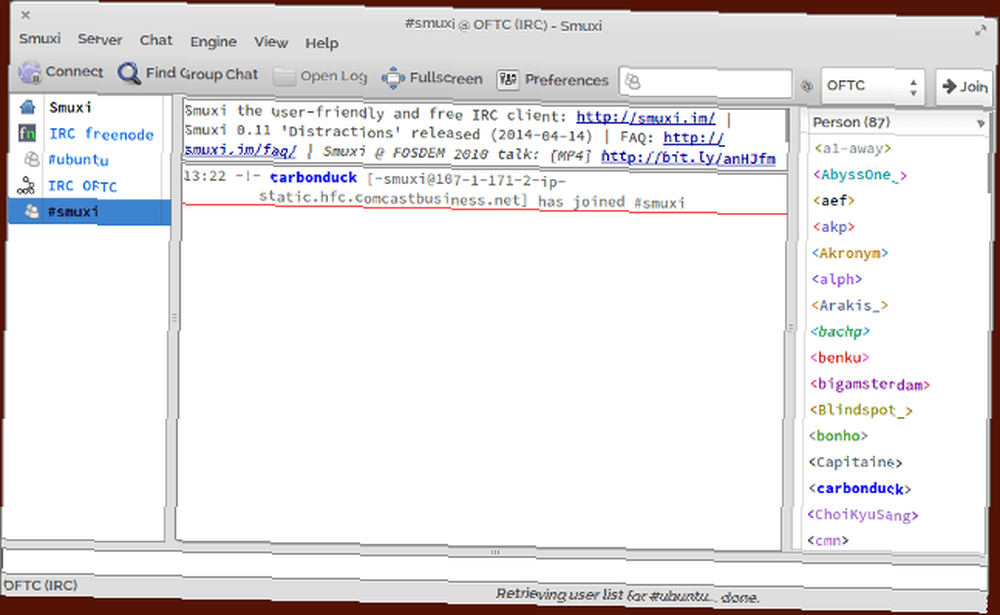Select user ChoiKyuSang in person list

pos(863,515)
